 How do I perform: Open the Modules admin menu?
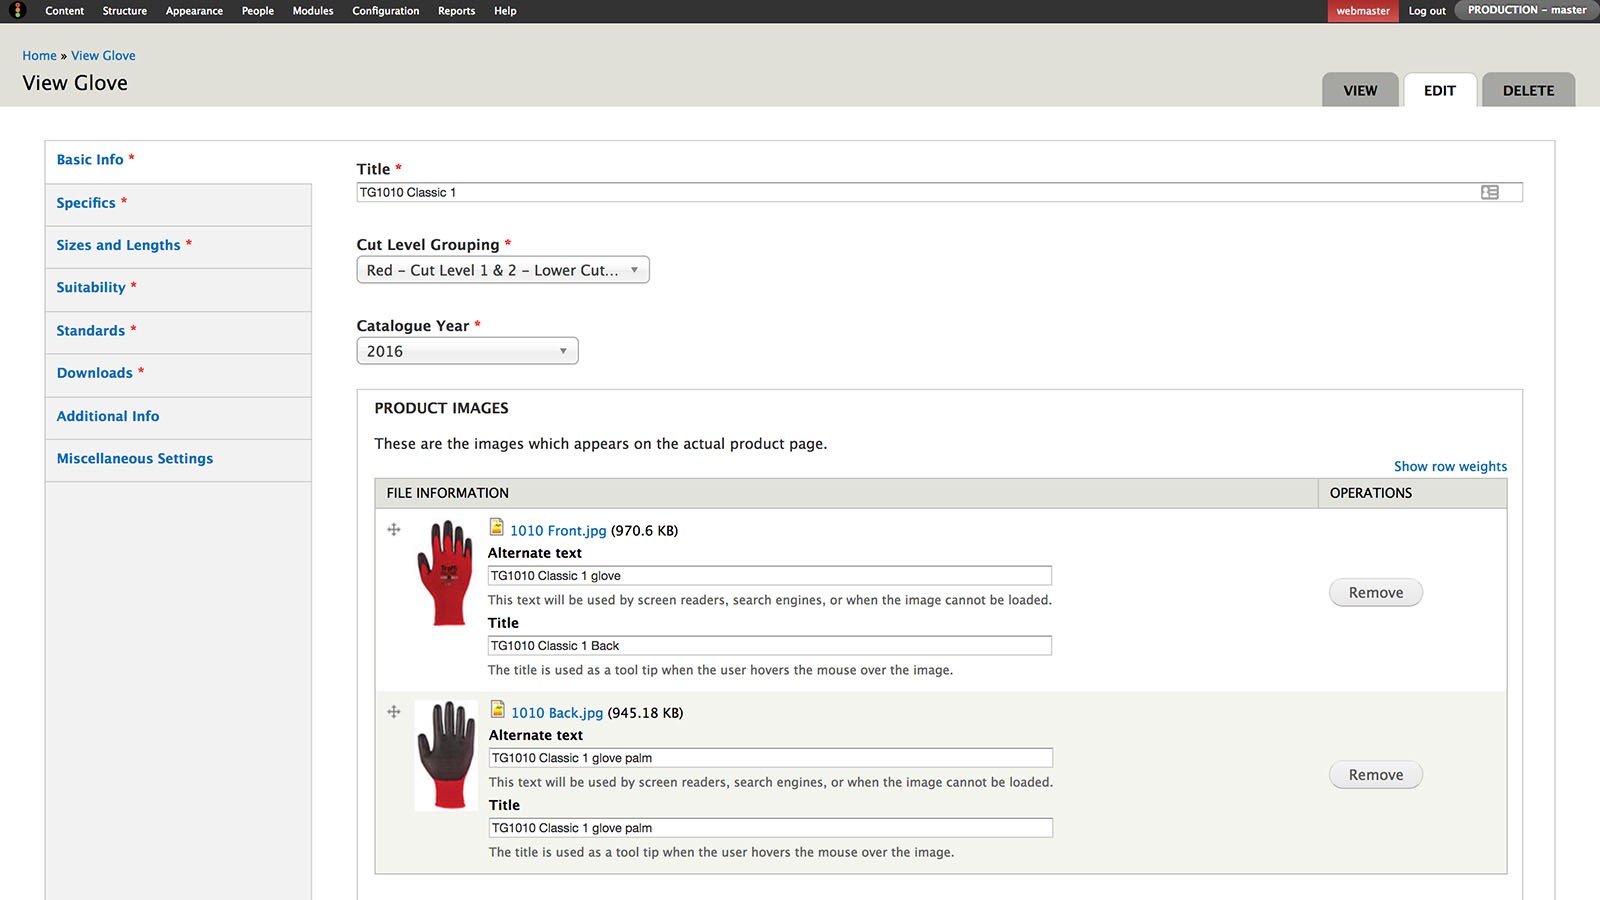[313, 11]
